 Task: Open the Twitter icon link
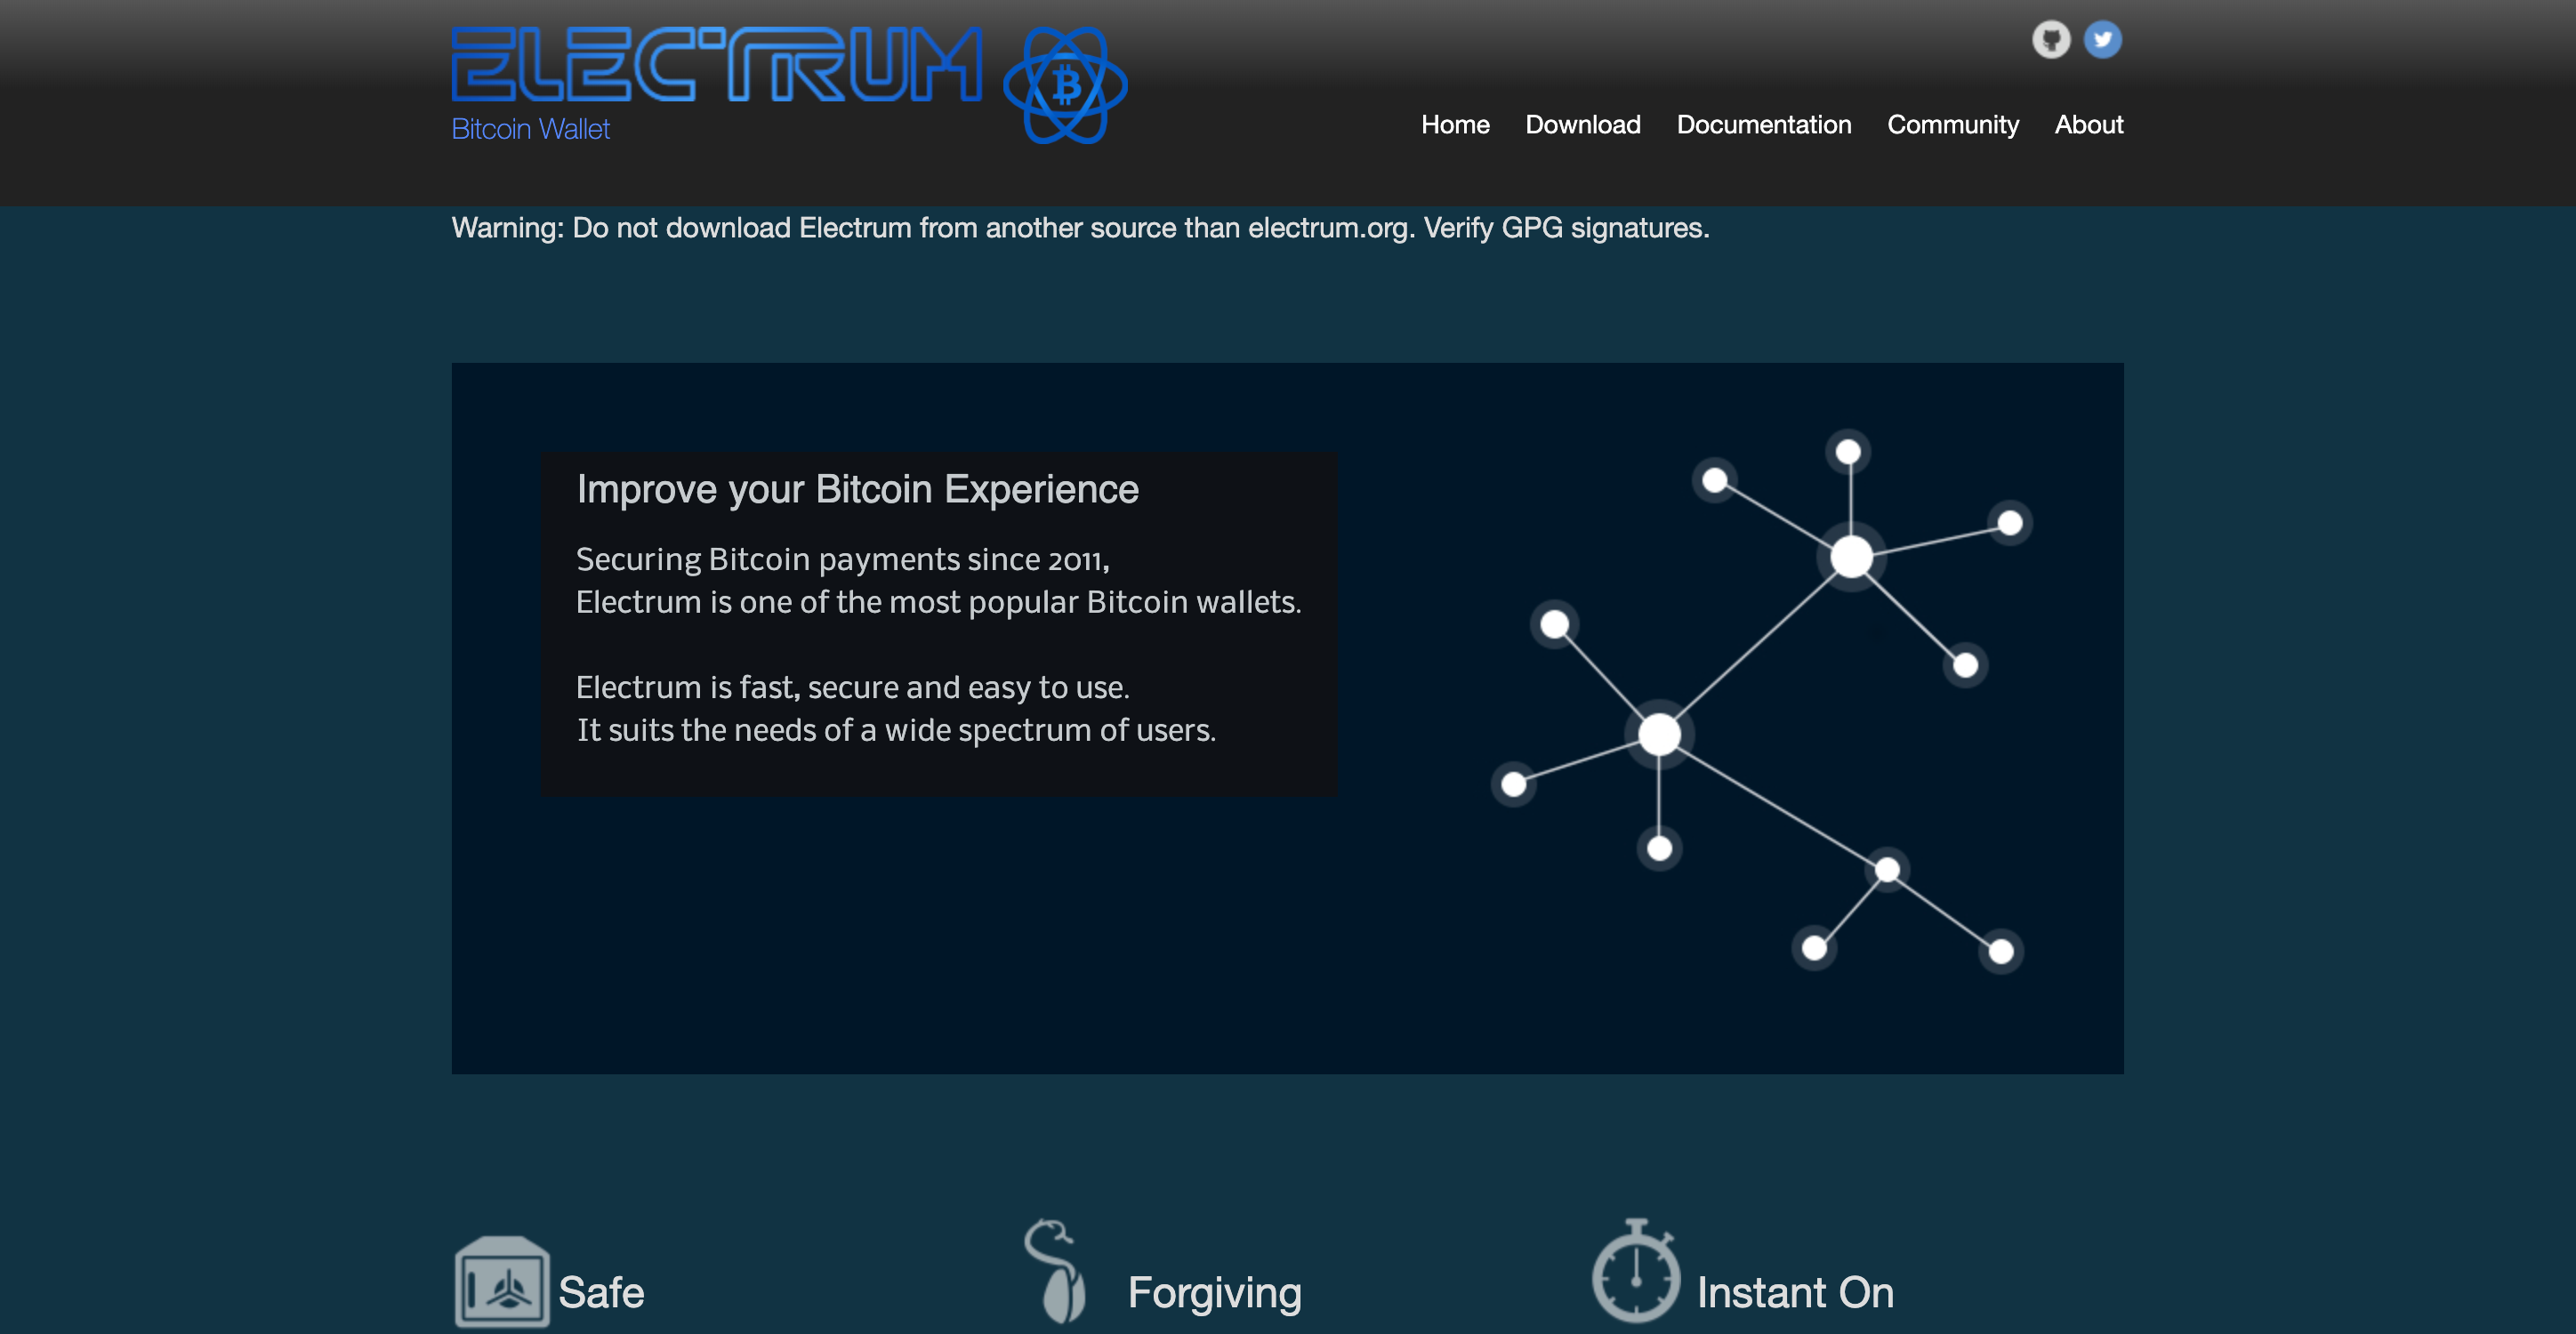coord(2102,40)
